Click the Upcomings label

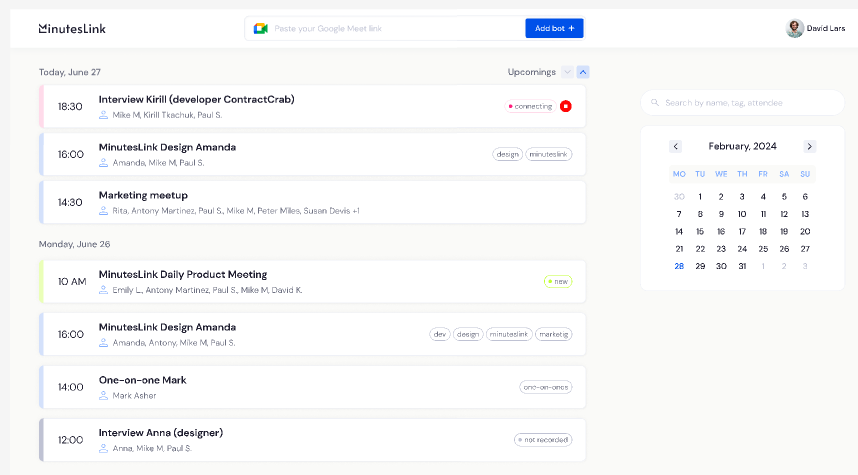pyautogui.click(x=531, y=72)
